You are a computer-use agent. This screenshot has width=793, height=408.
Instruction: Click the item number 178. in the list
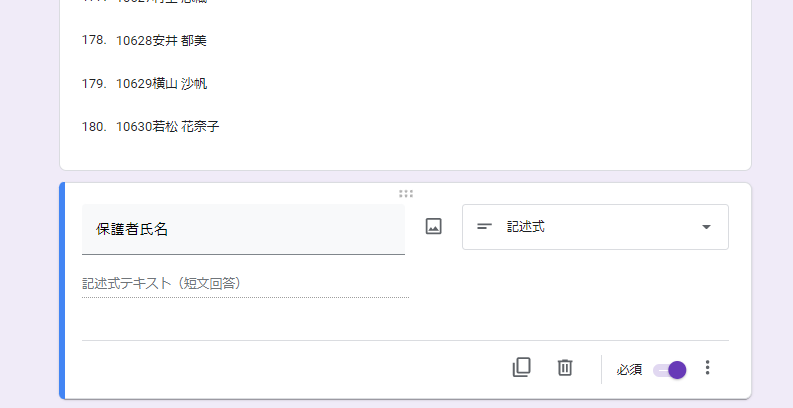click(x=94, y=40)
